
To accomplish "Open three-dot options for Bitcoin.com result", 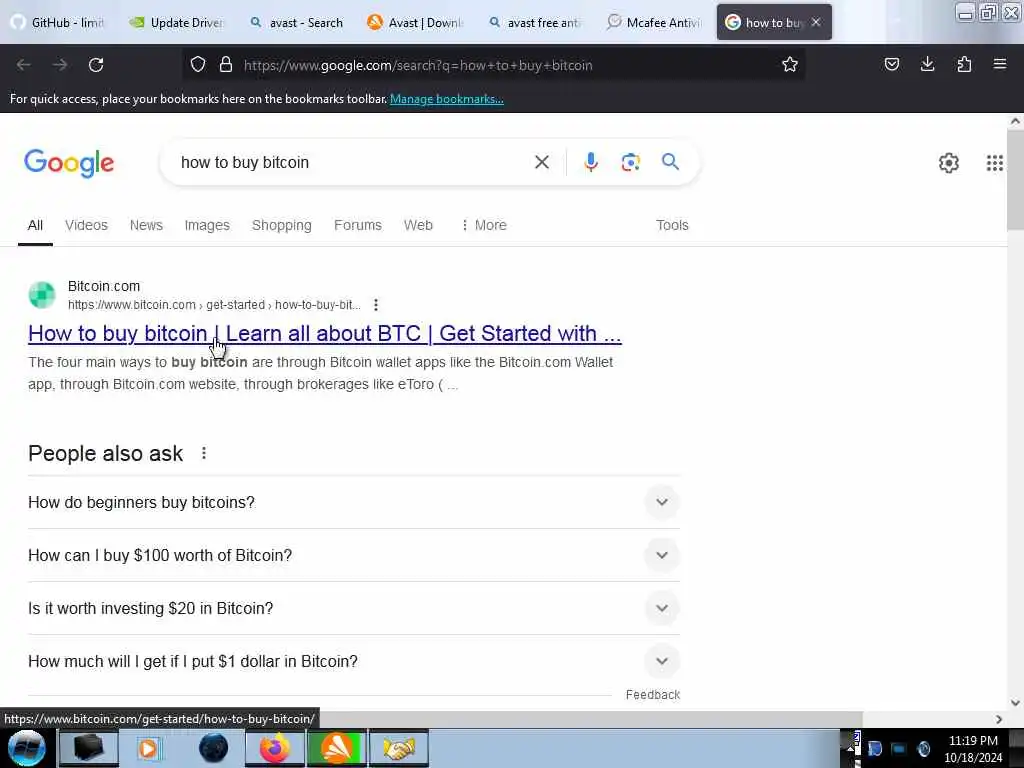I will [376, 305].
